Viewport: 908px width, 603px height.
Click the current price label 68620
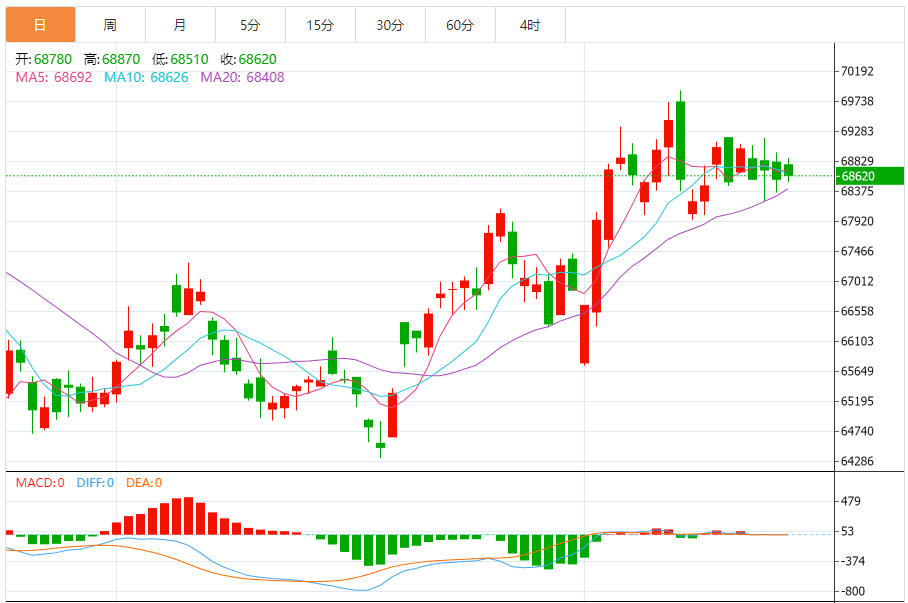click(869, 176)
